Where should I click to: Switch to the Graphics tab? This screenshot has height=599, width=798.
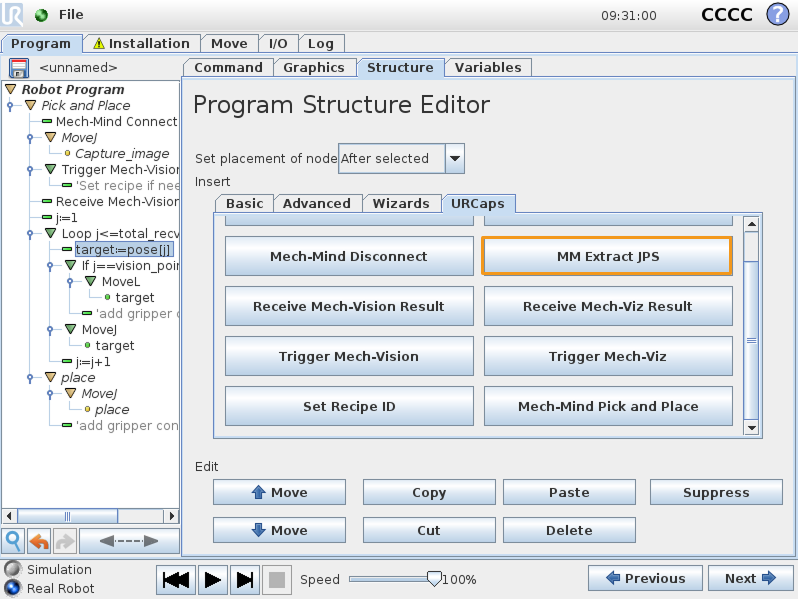(x=314, y=68)
